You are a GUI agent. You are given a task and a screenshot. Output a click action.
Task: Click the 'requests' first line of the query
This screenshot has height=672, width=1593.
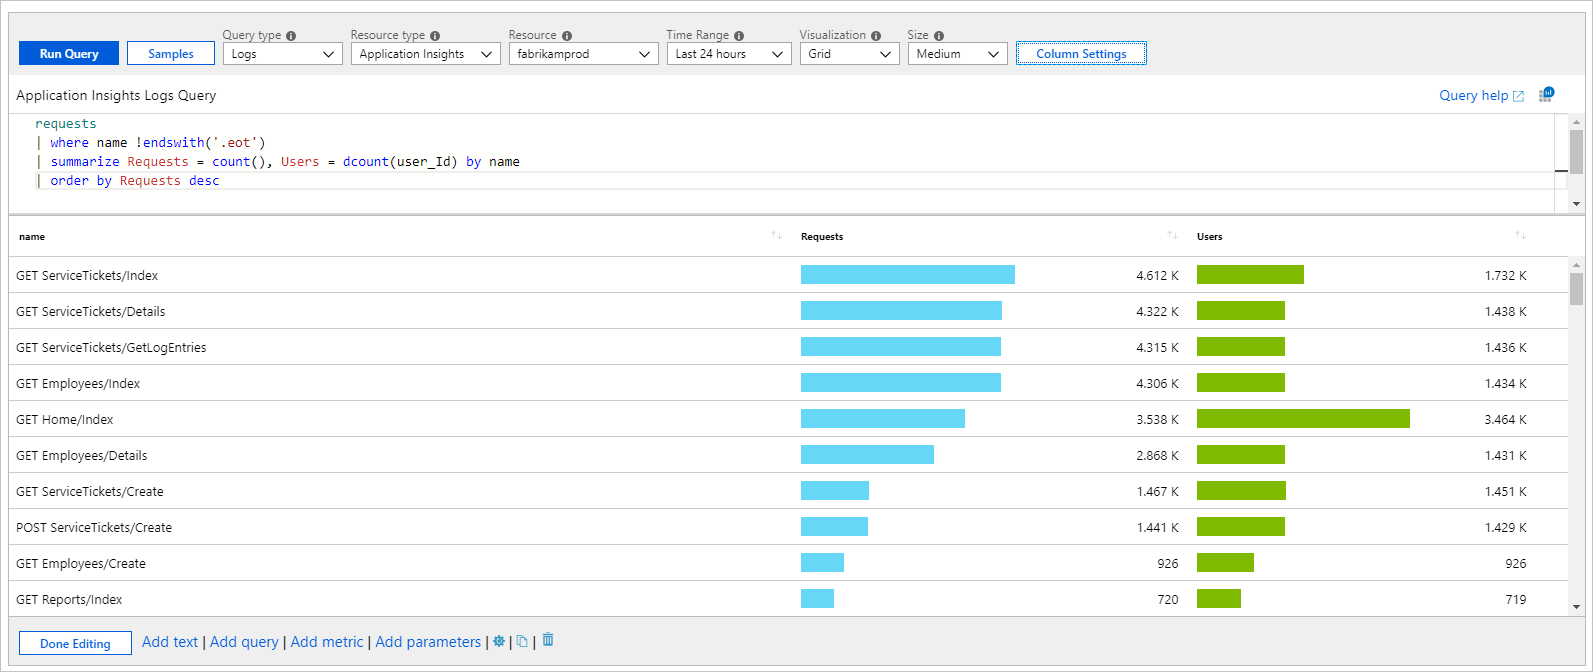click(66, 124)
